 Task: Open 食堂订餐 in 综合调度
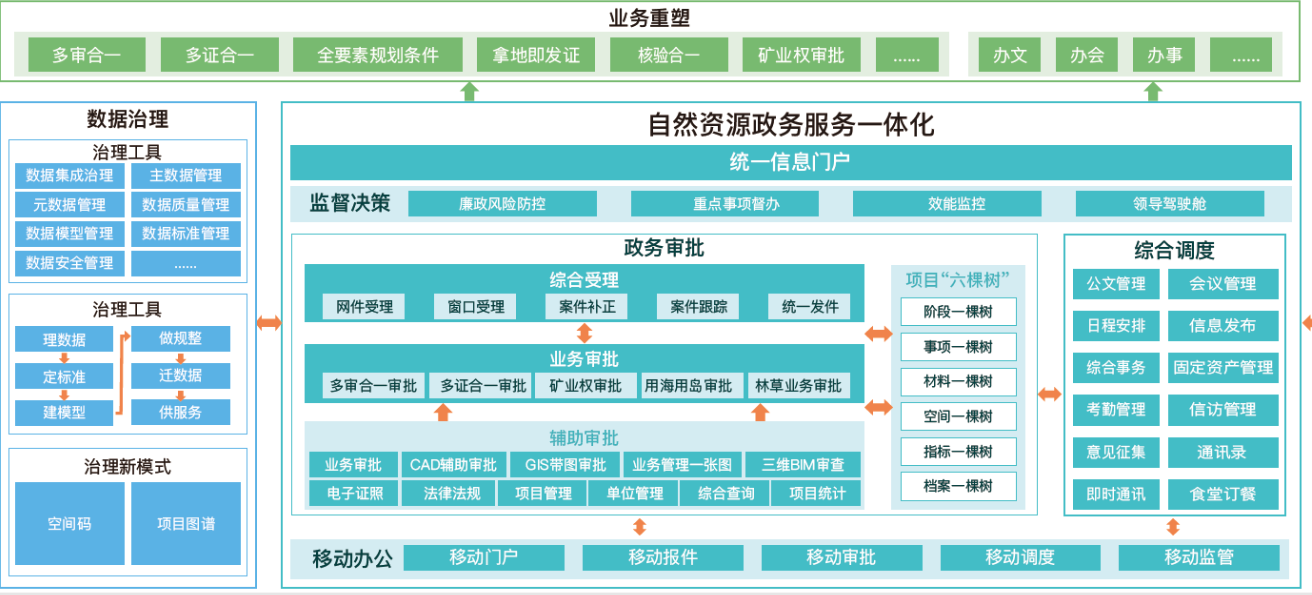coord(1222,494)
